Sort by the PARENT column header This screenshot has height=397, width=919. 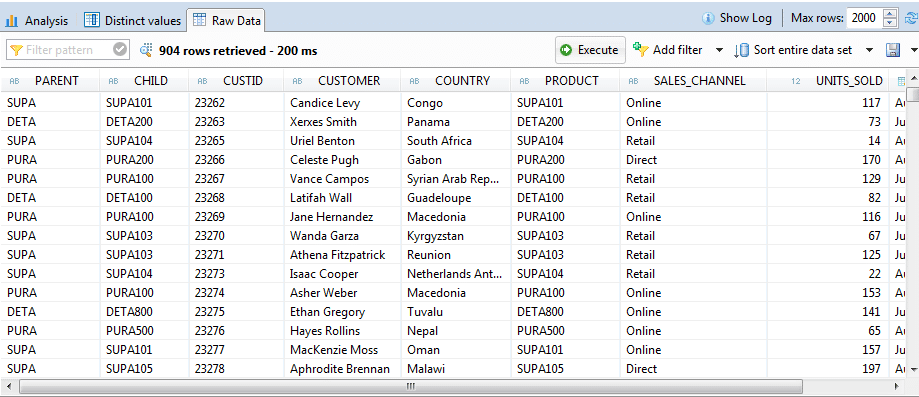click(x=49, y=81)
